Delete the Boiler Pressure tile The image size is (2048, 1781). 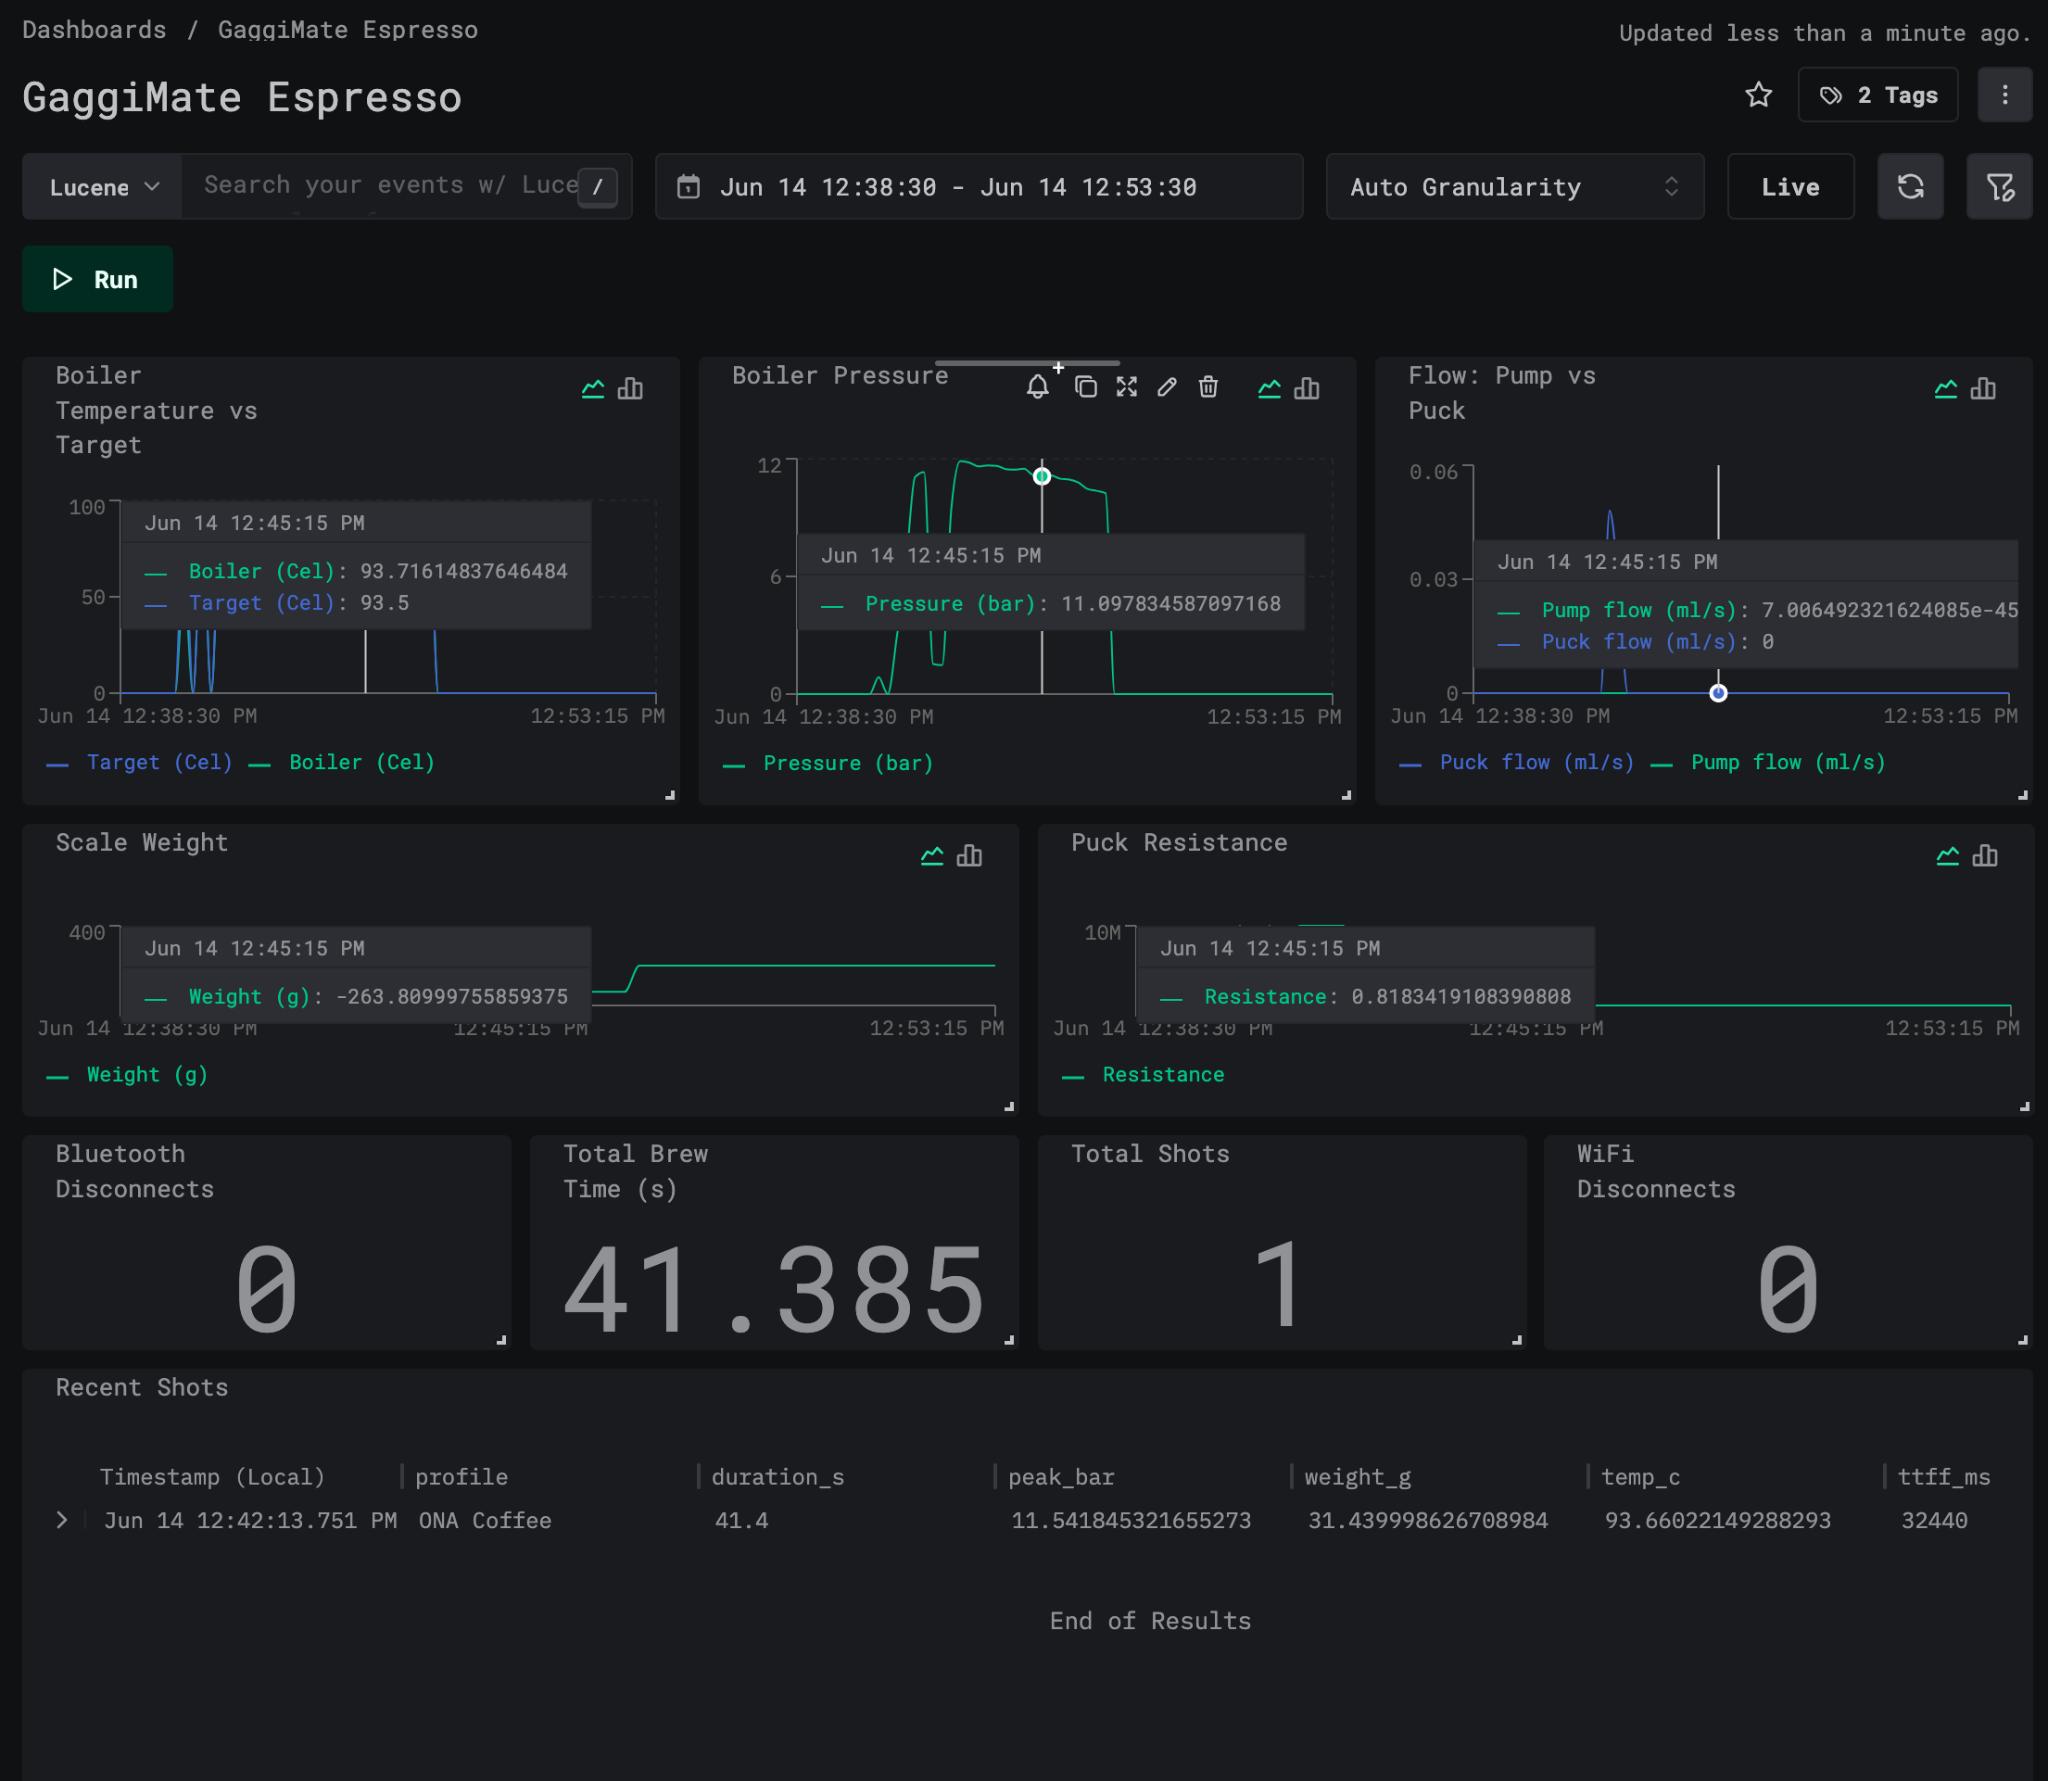coord(1208,387)
